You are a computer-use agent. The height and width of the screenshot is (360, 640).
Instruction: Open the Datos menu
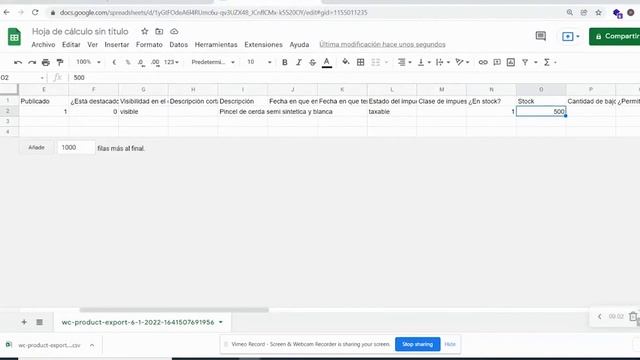[x=179, y=44]
